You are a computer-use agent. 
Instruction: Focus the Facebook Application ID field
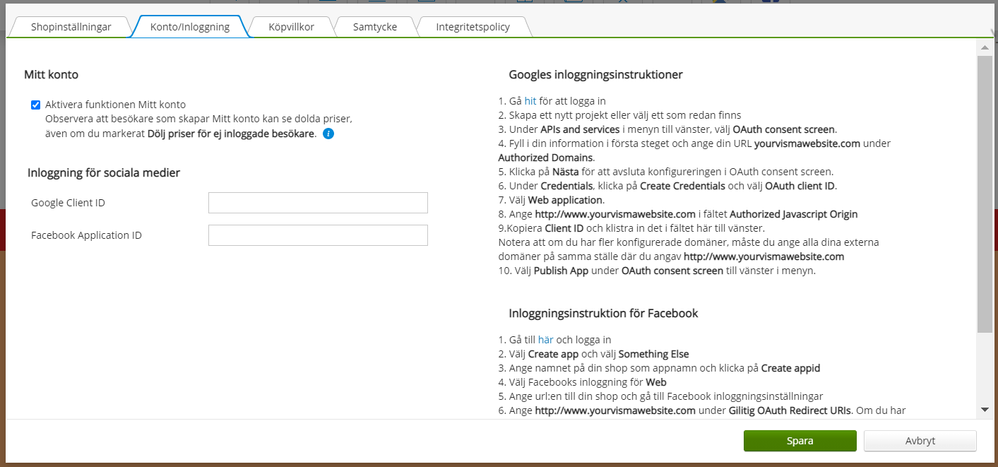tap(317, 235)
